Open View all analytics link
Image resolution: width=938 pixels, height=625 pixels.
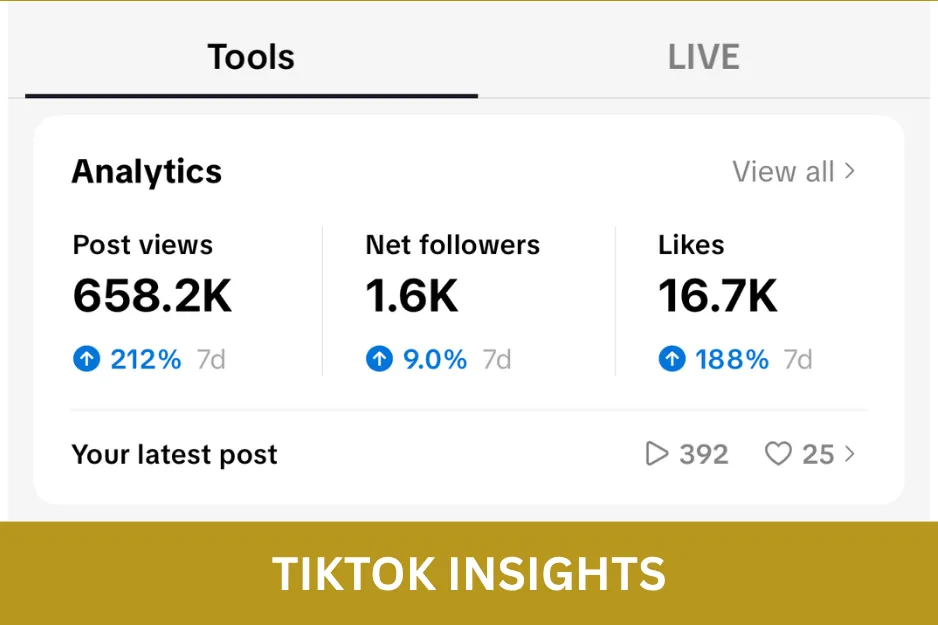[x=793, y=172]
